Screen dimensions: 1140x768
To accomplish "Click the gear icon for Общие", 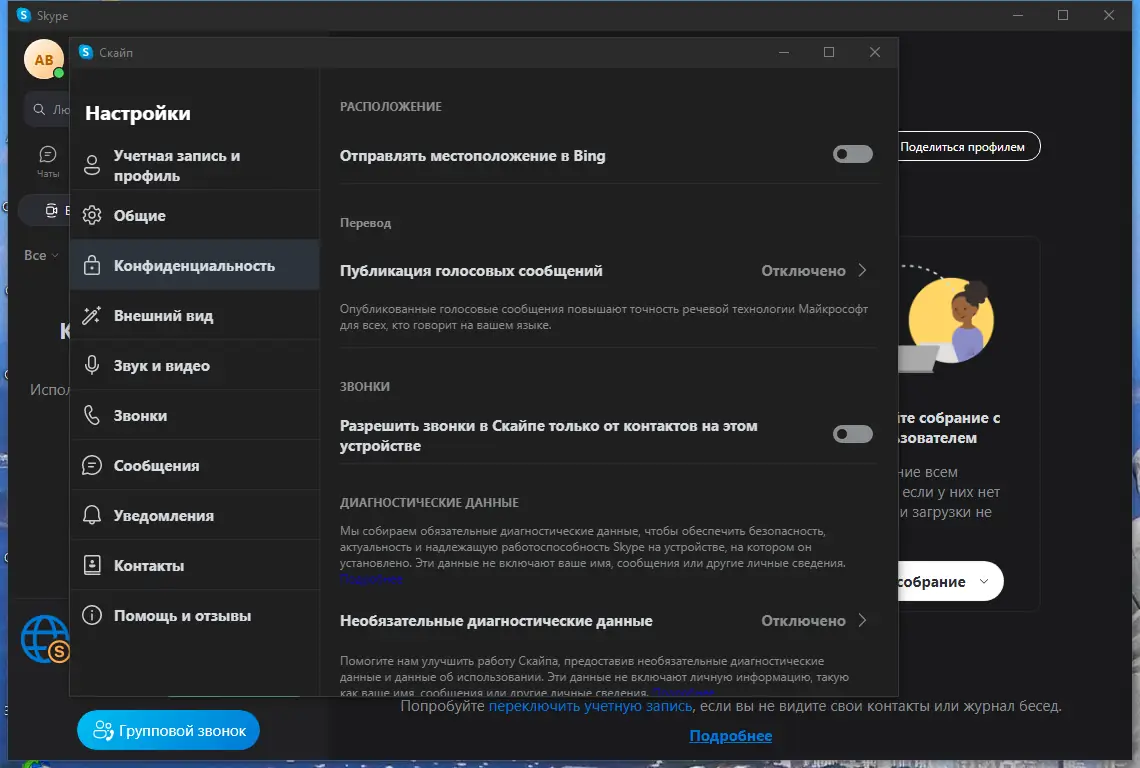I will [x=92, y=215].
